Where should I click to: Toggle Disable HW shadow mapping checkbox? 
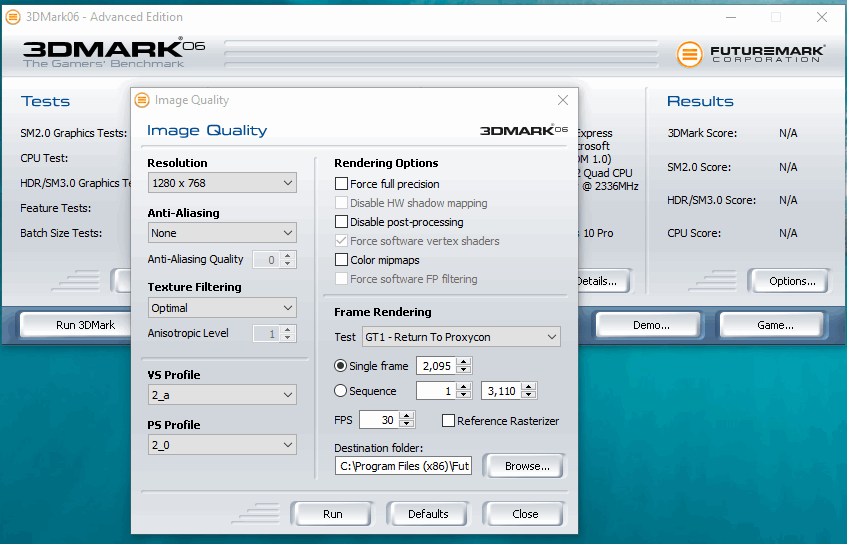coord(341,203)
